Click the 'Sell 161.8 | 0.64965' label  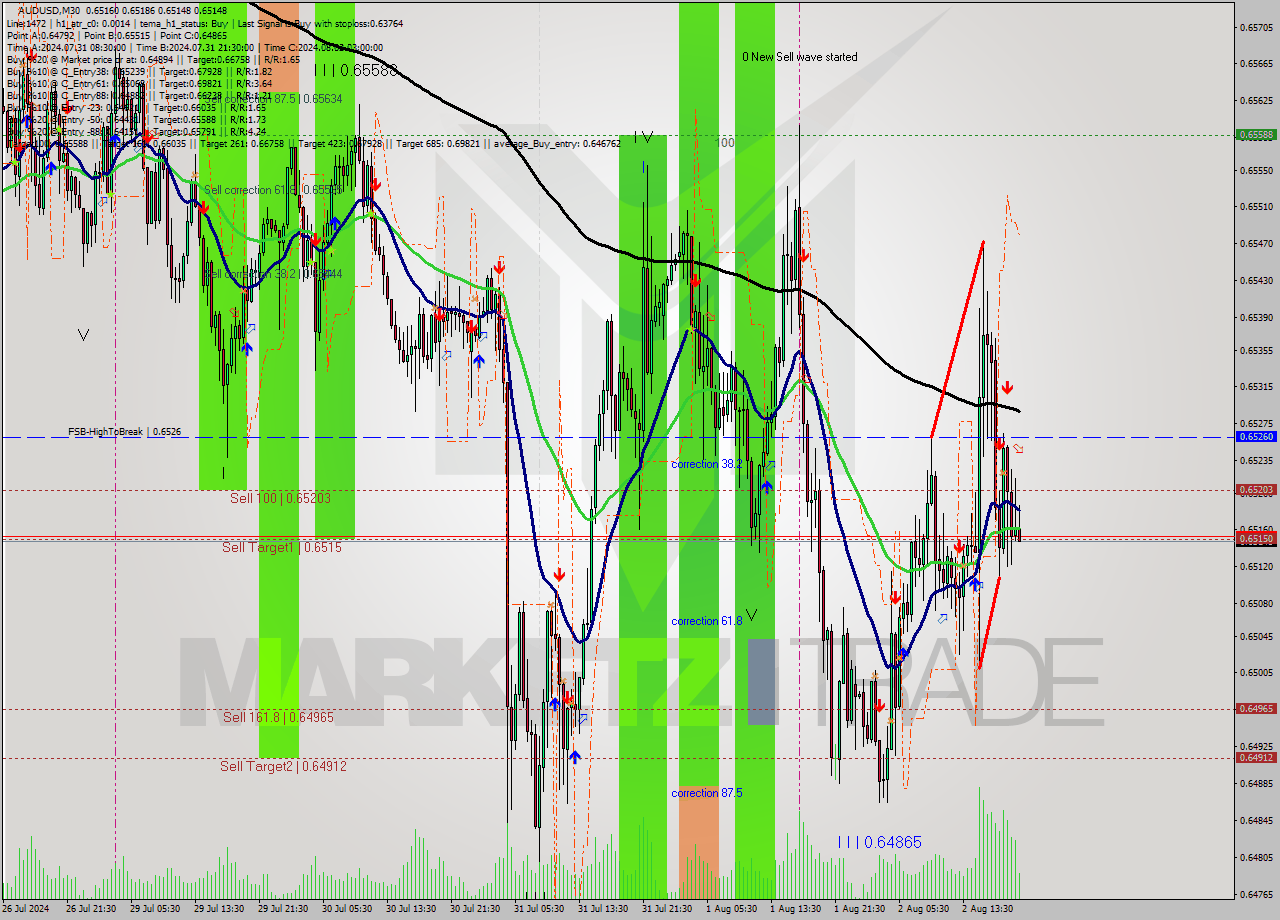[278, 717]
